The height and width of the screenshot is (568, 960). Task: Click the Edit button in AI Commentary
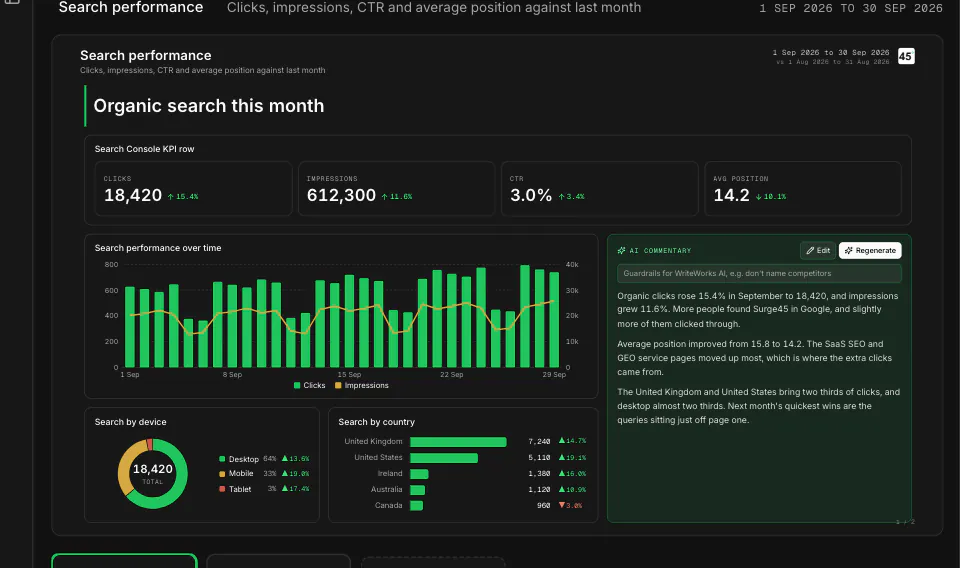pyautogui.click(x=817, y=250)
